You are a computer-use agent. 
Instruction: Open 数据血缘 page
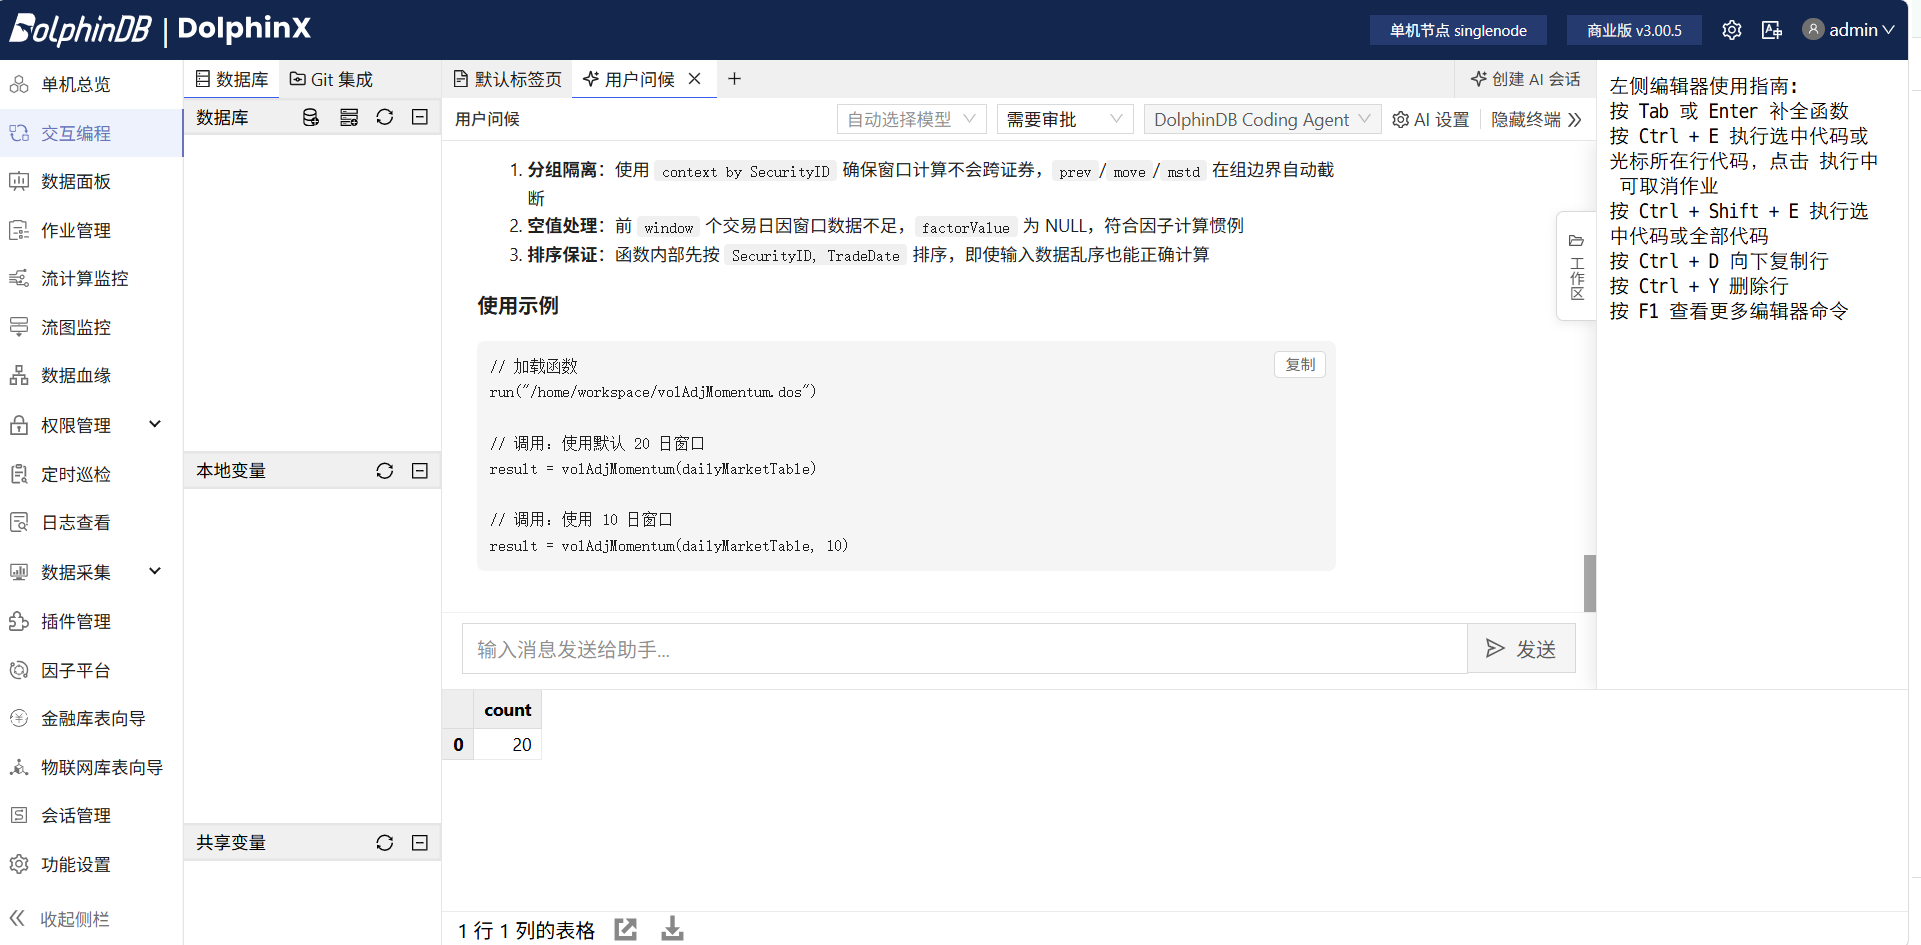tap(91, 375)
